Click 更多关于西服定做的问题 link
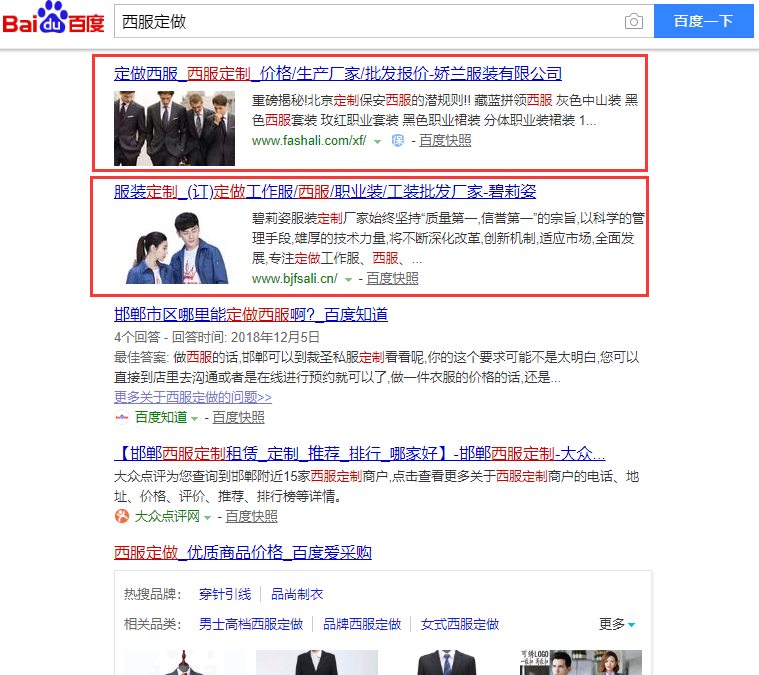The image size is (759, 675). 192,397
